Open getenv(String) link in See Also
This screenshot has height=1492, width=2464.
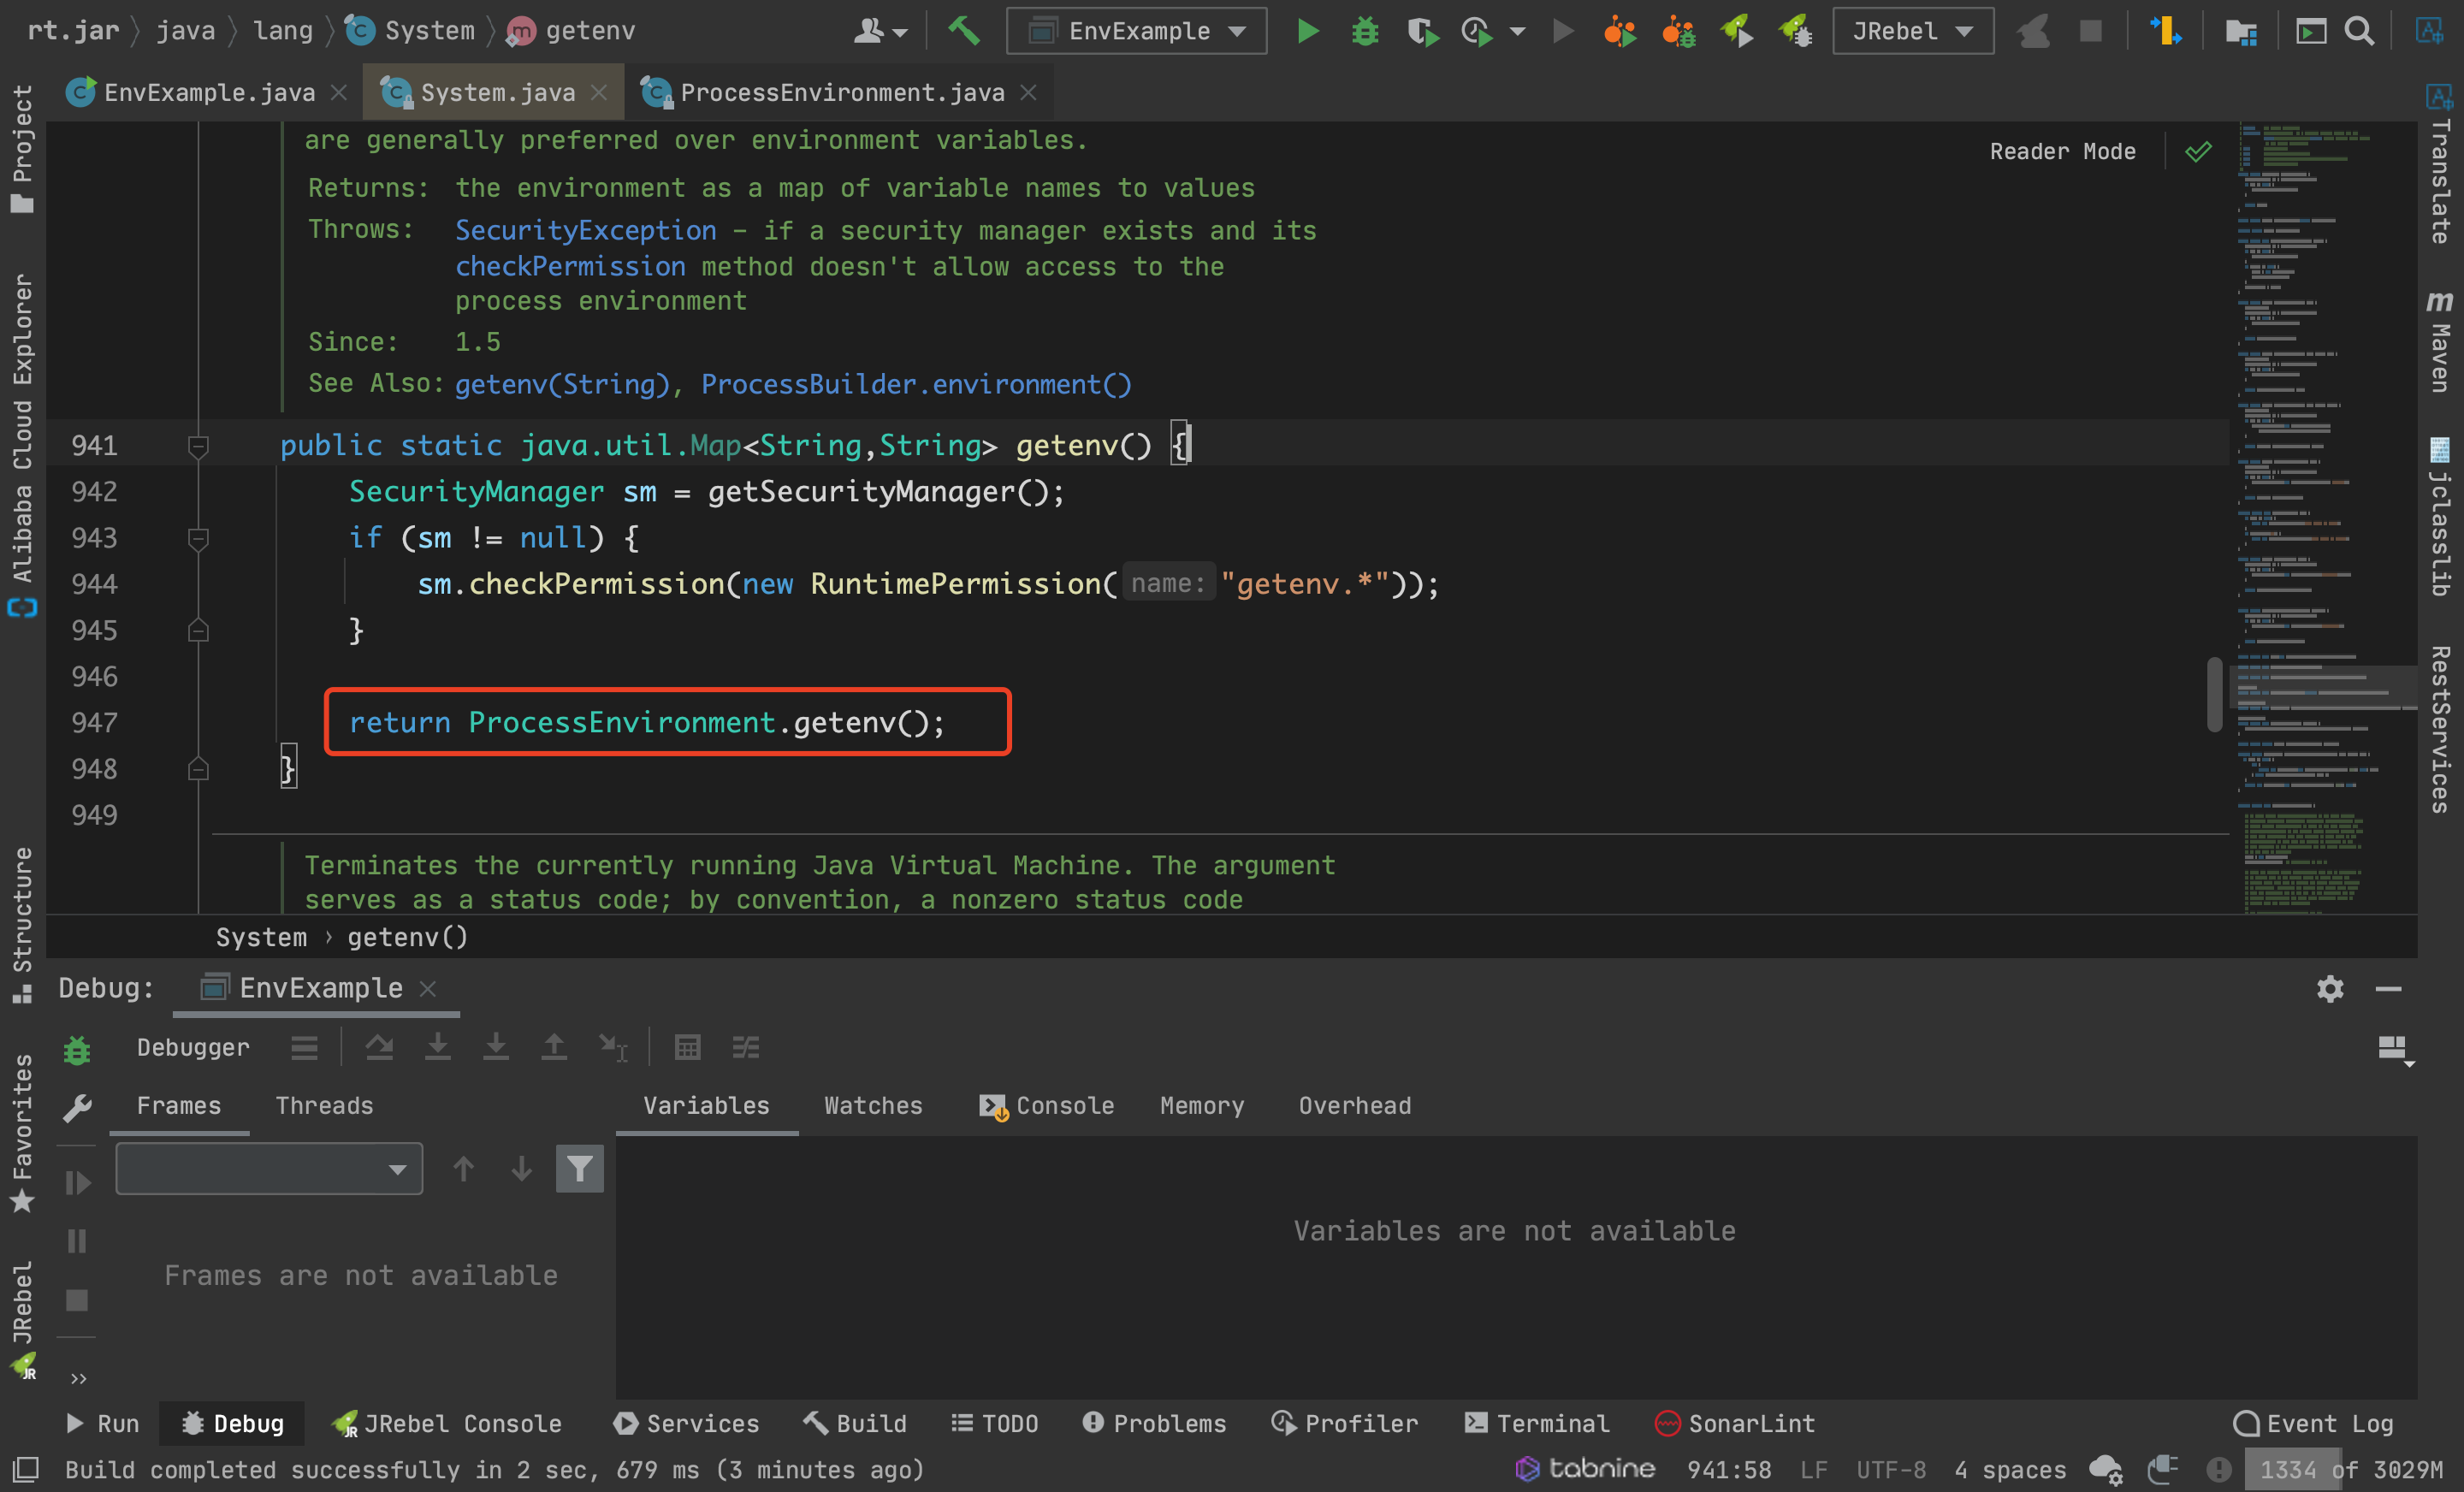(561, 384)
